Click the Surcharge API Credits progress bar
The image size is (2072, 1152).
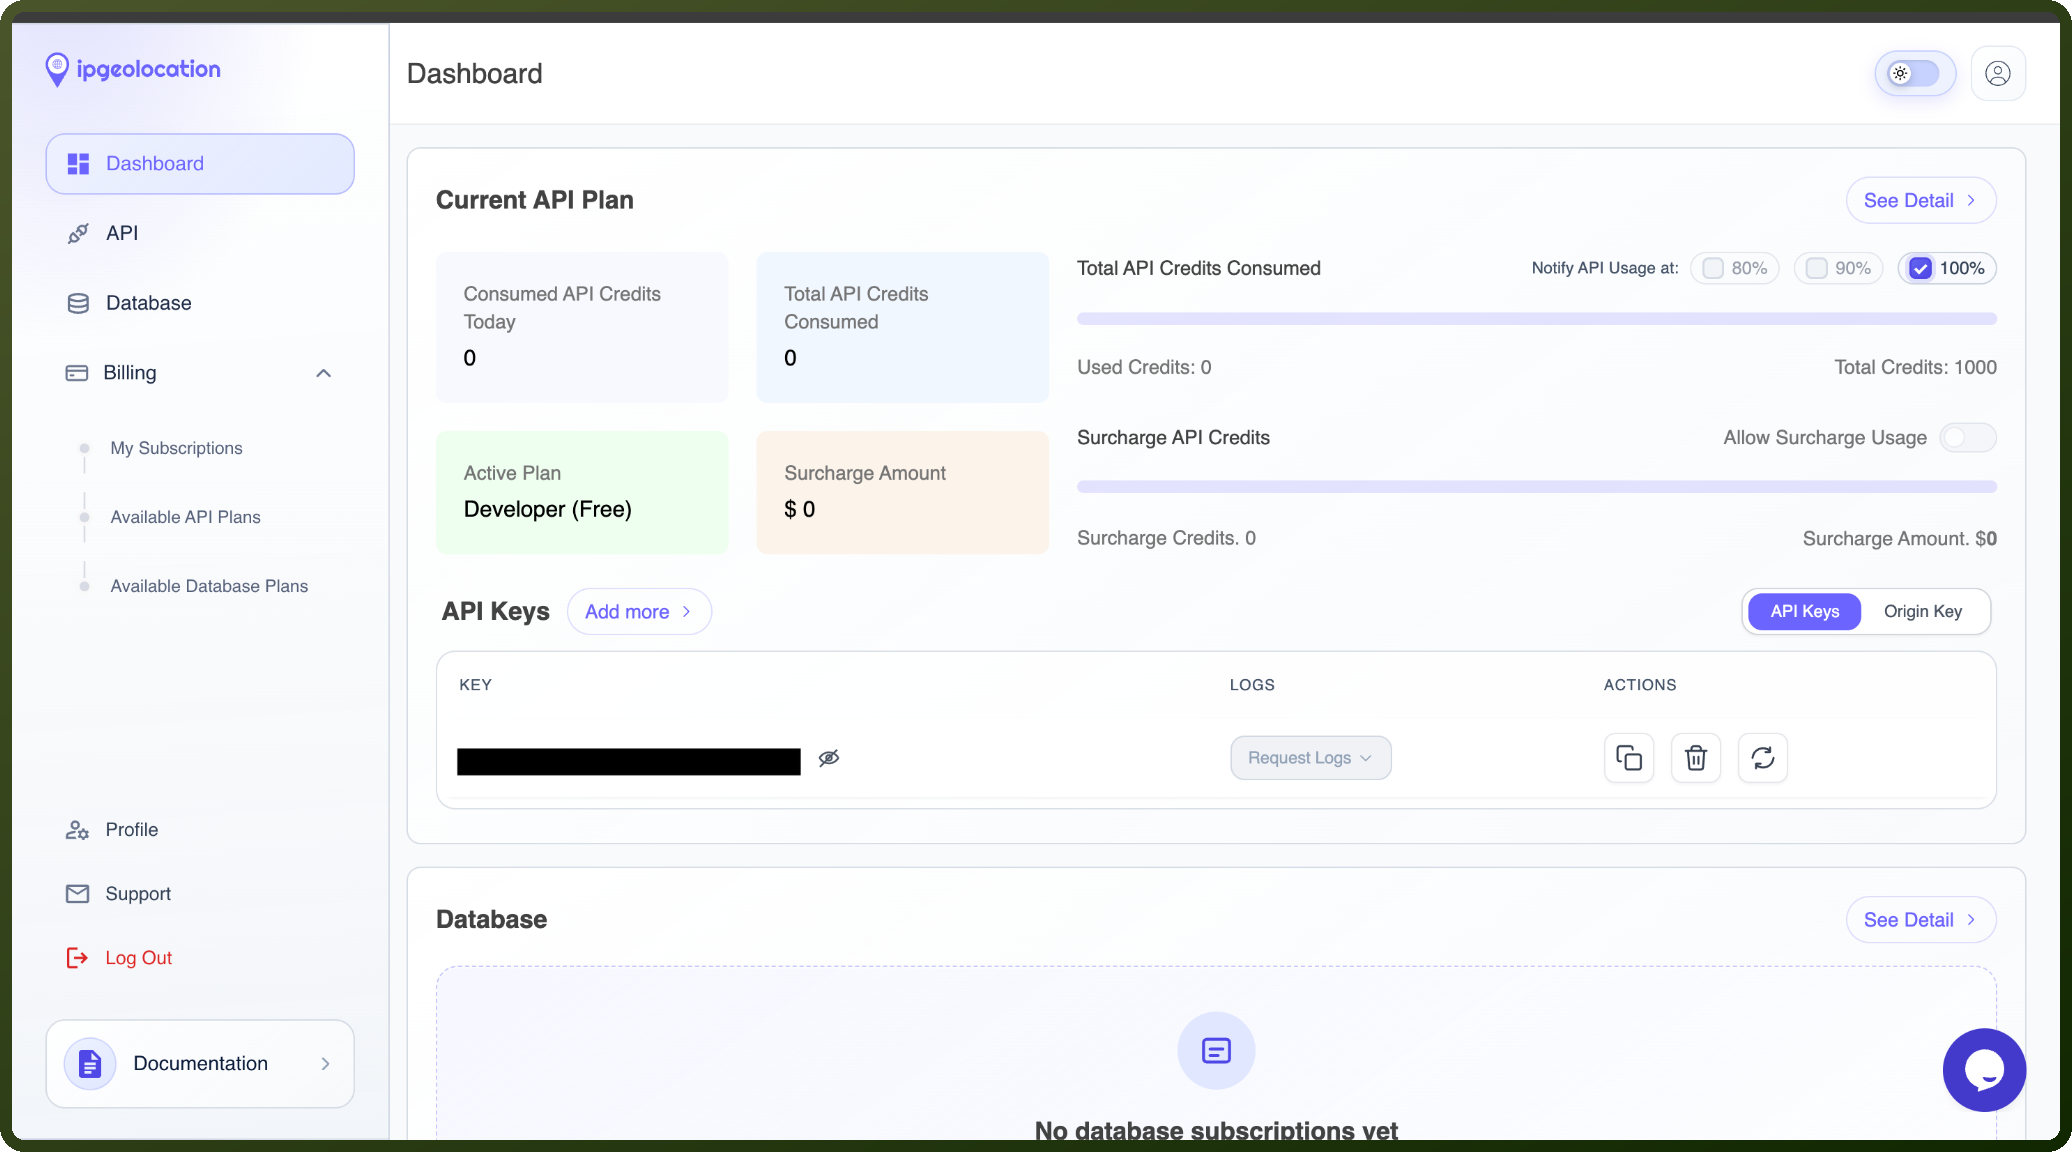pyautogui.click(x=1536, y=487)
